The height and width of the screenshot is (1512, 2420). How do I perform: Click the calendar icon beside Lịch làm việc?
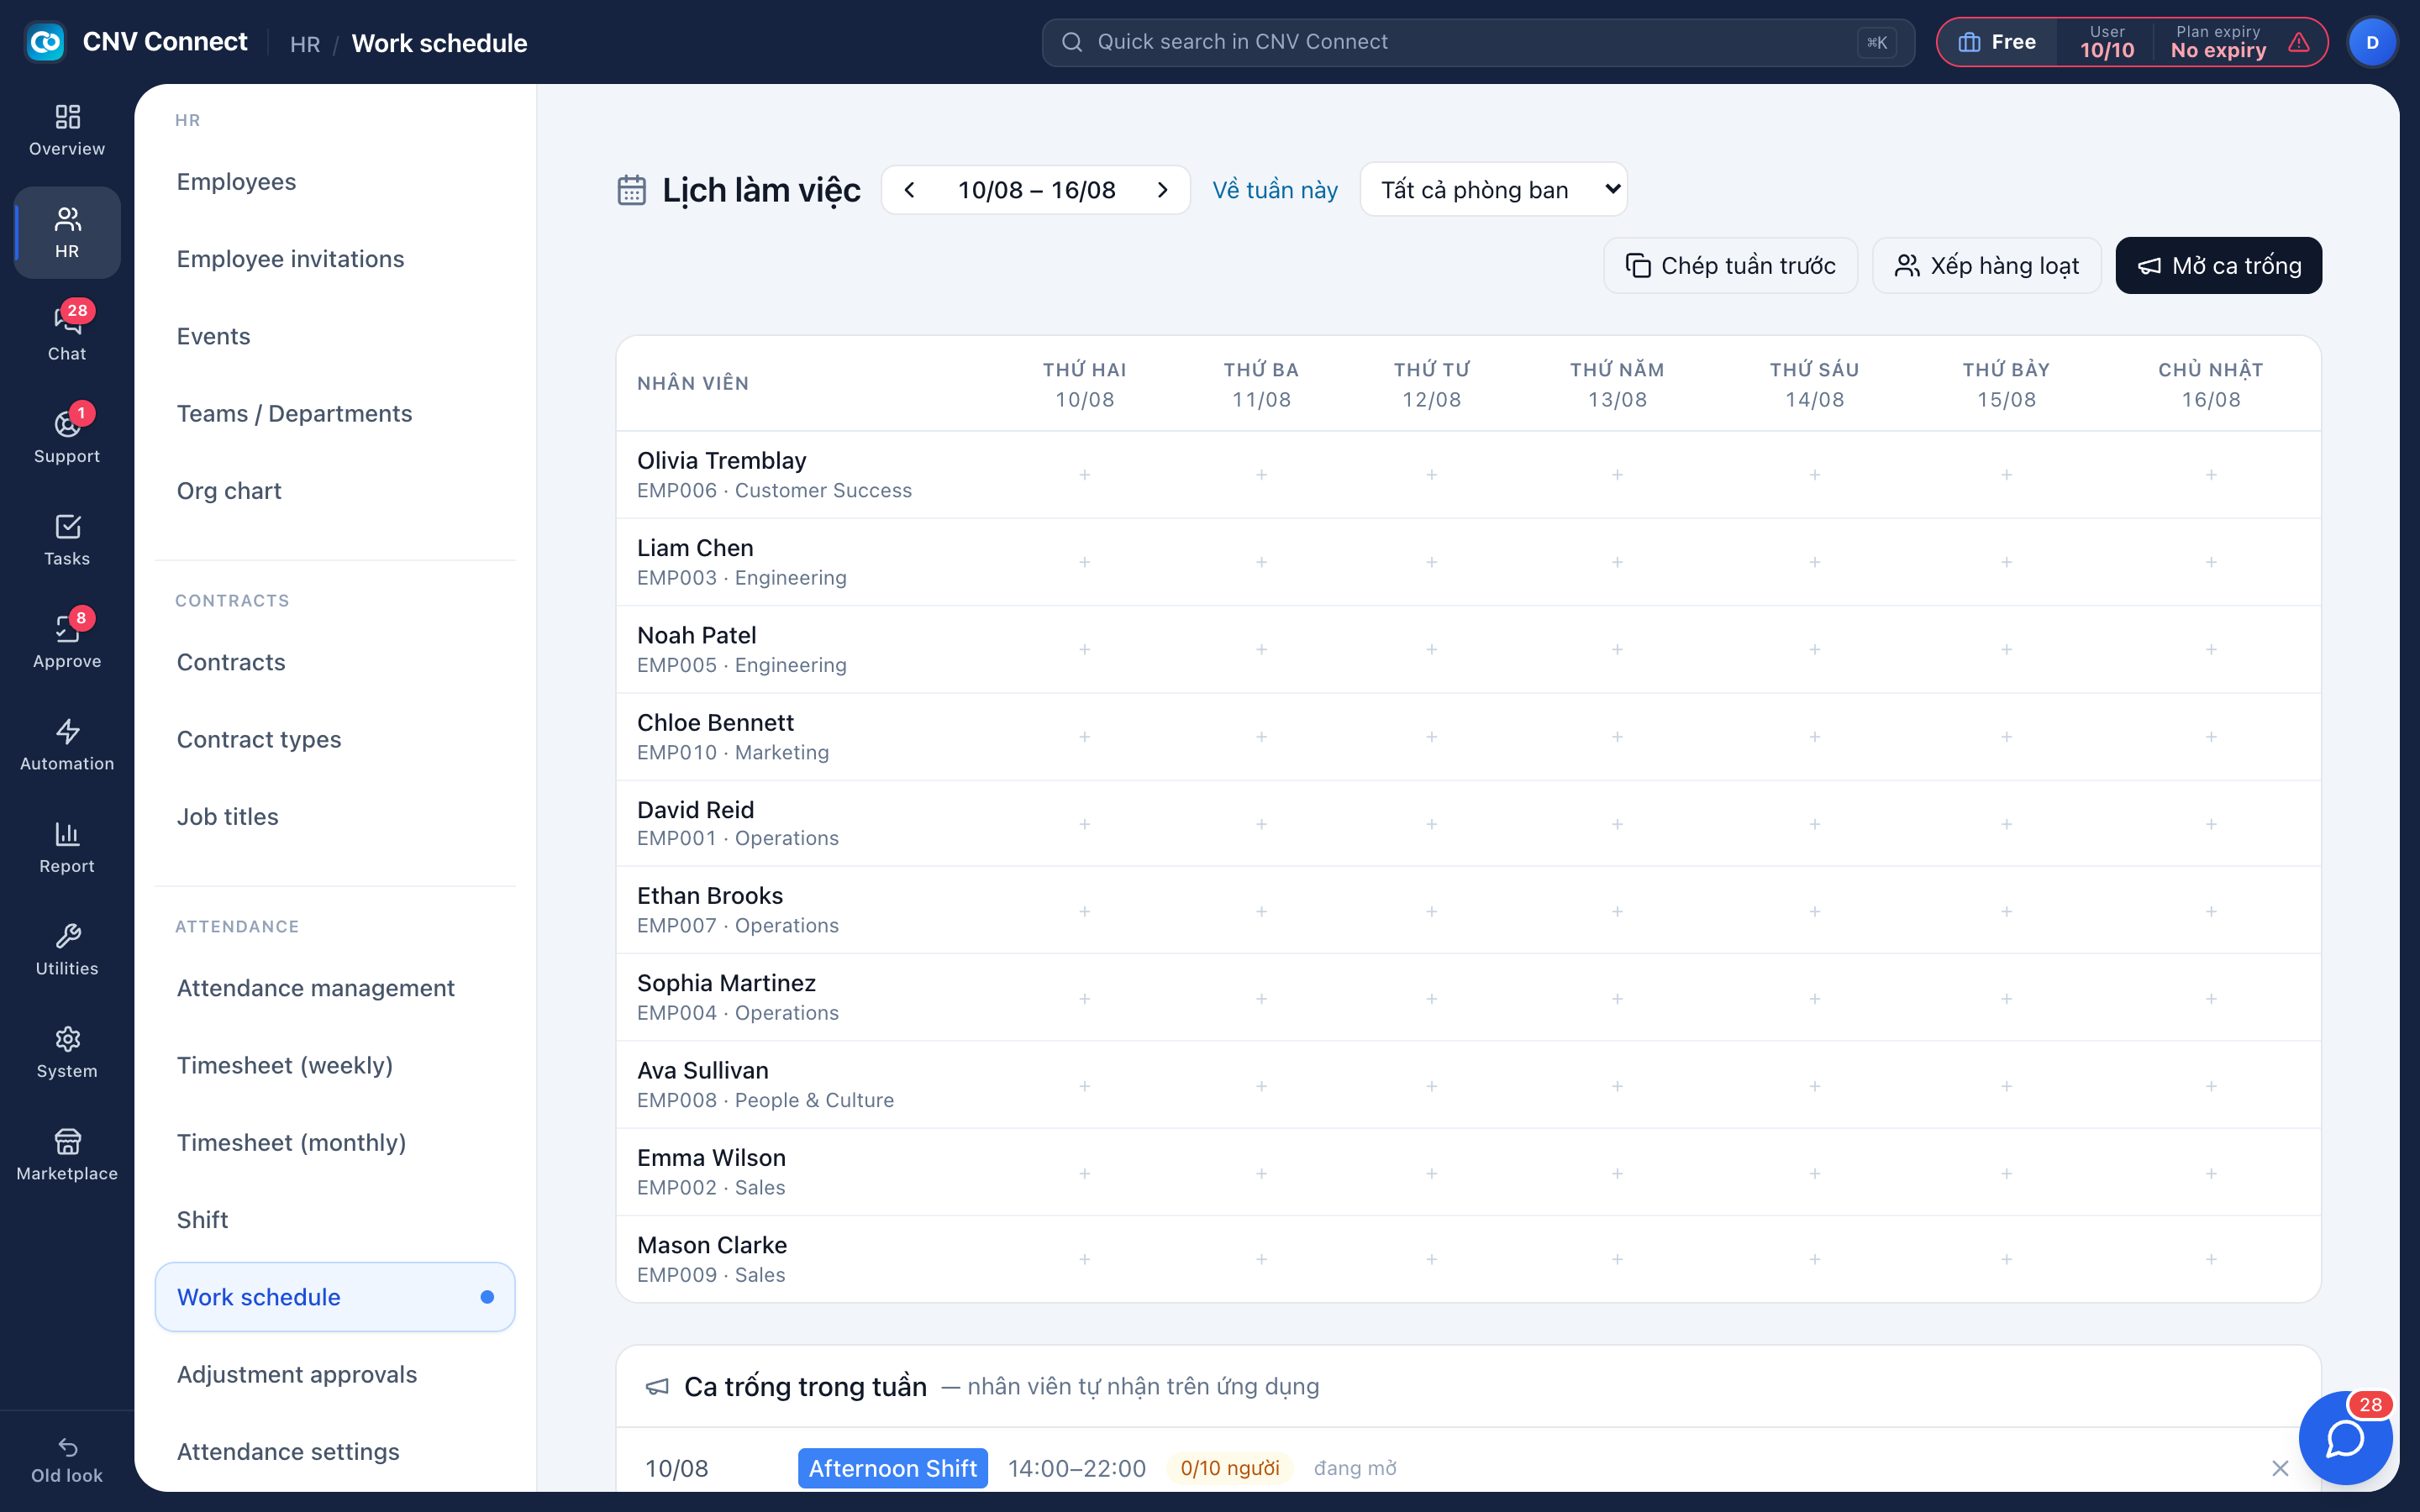[632, 189]
